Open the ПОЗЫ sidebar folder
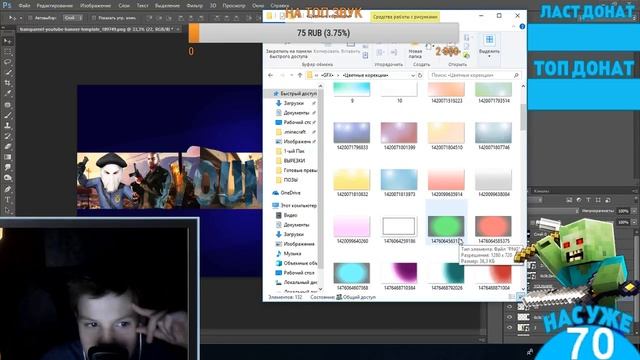640x360 pixels. [291, 180]
